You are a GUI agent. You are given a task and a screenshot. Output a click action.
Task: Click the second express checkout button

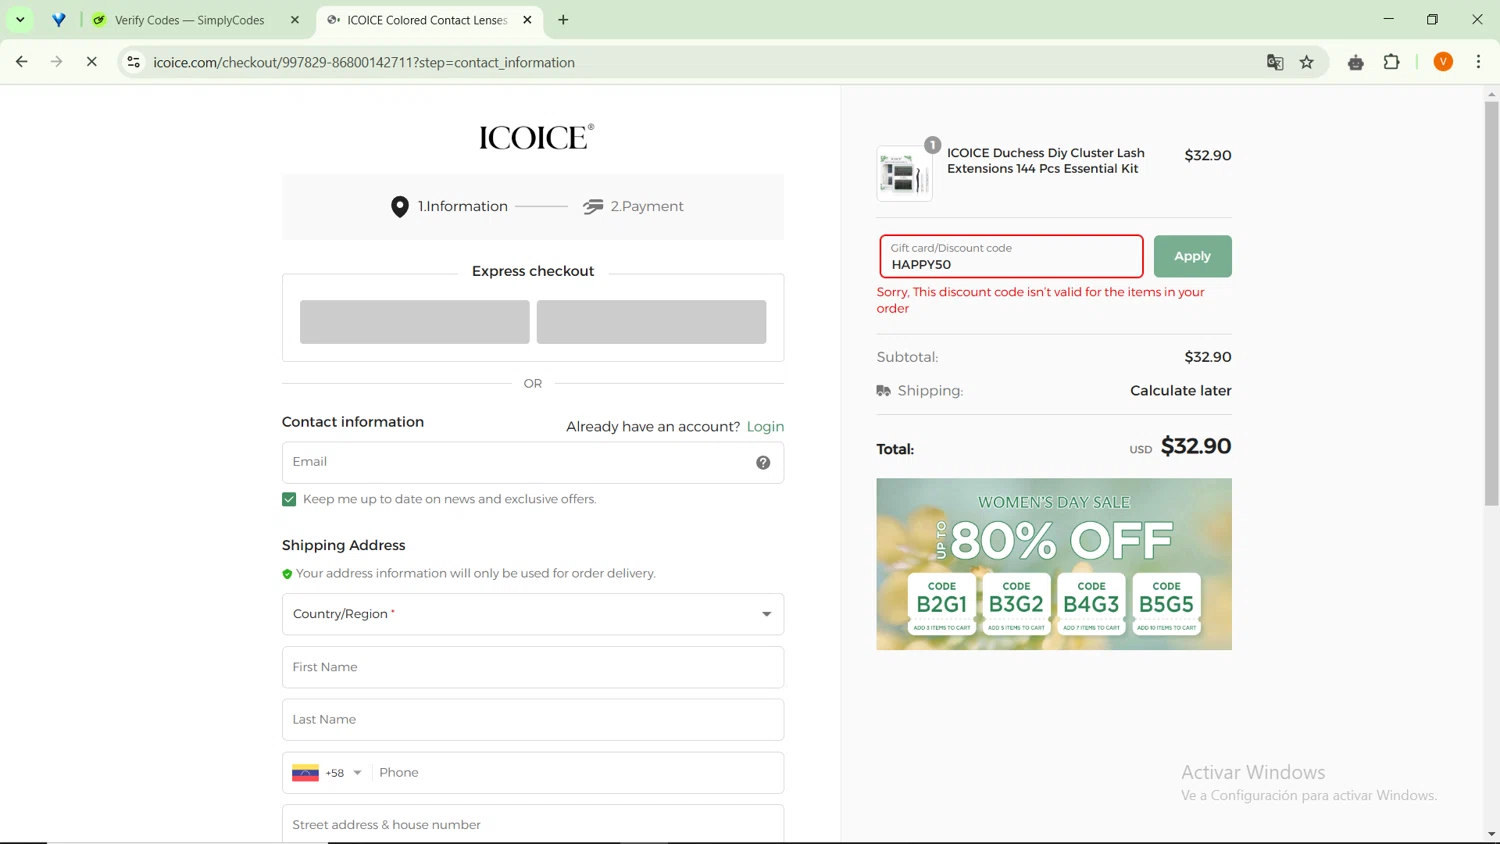click(651, 322)
